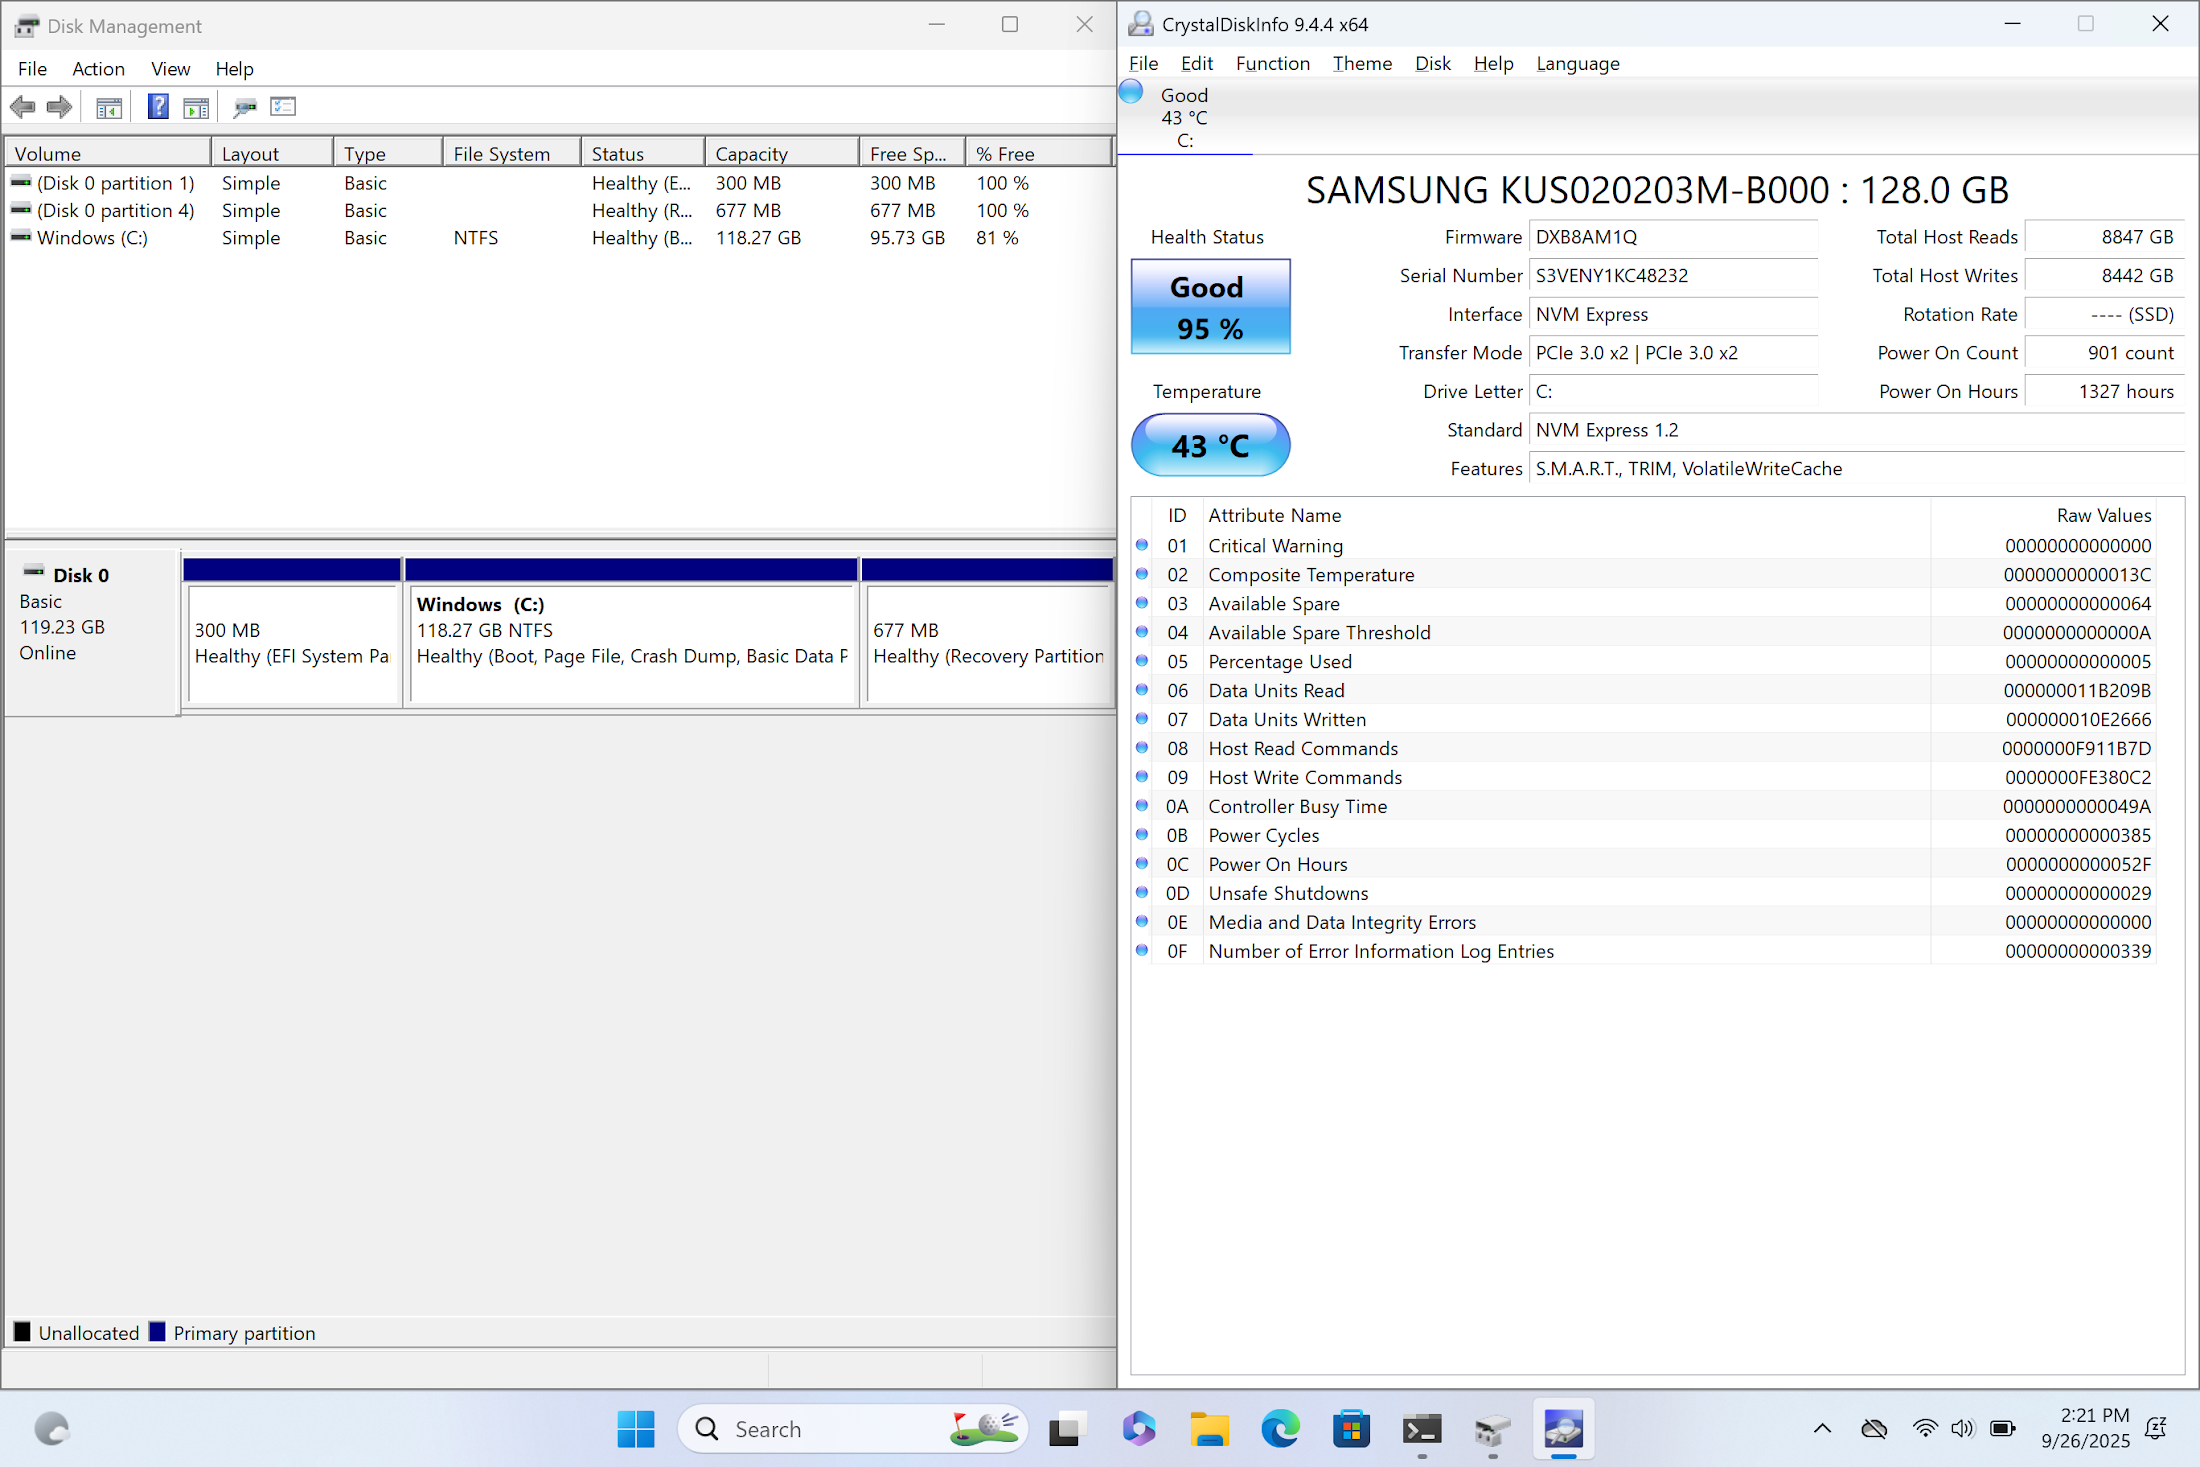
Task: Click the Good 95 % health status button
Action: click(x=1210, y=307)
